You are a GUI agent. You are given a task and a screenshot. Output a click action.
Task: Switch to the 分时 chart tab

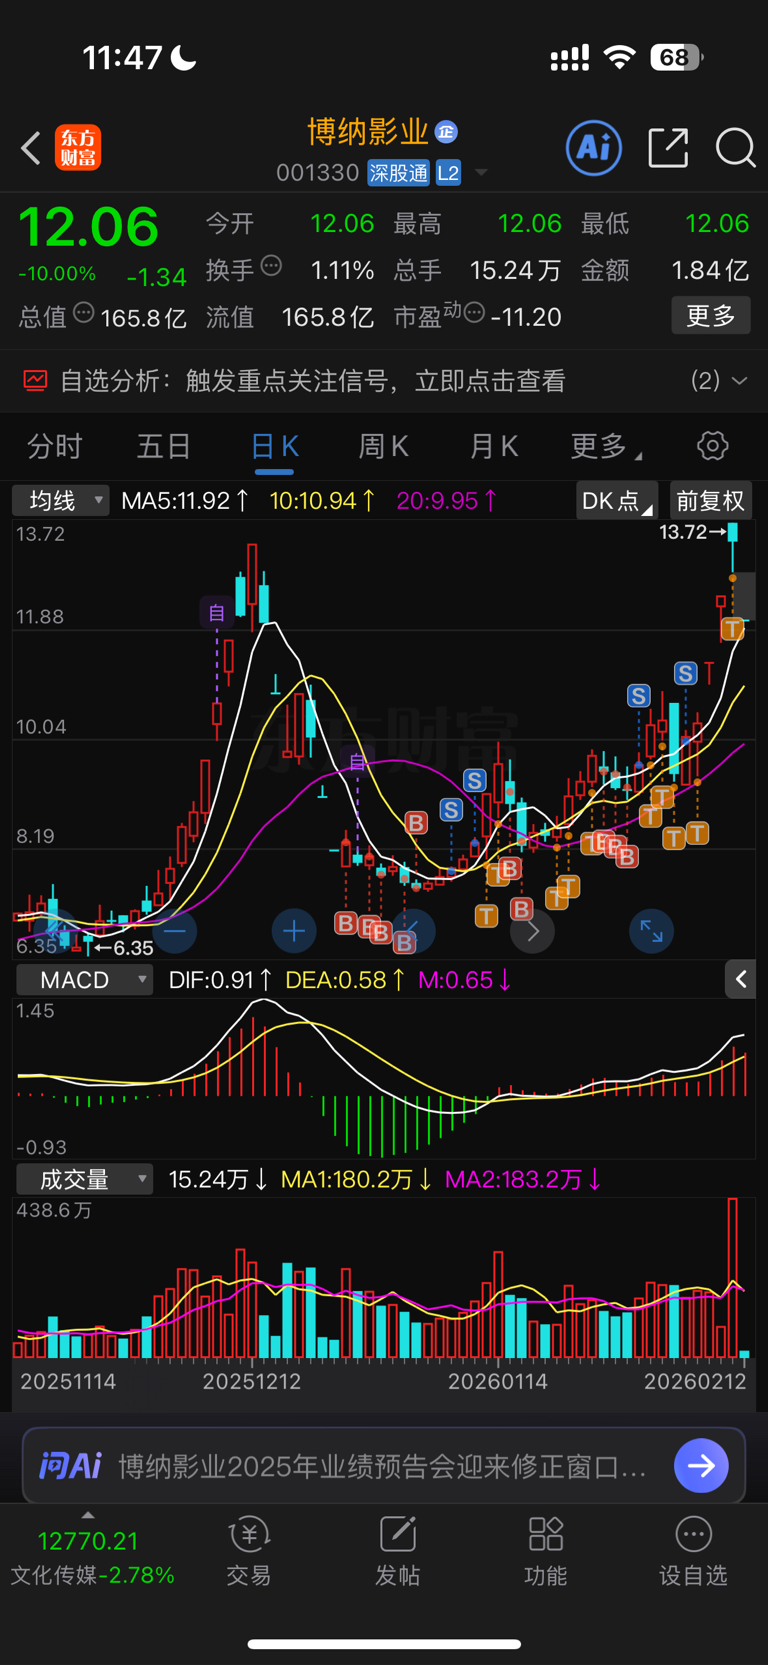(55, 446)
